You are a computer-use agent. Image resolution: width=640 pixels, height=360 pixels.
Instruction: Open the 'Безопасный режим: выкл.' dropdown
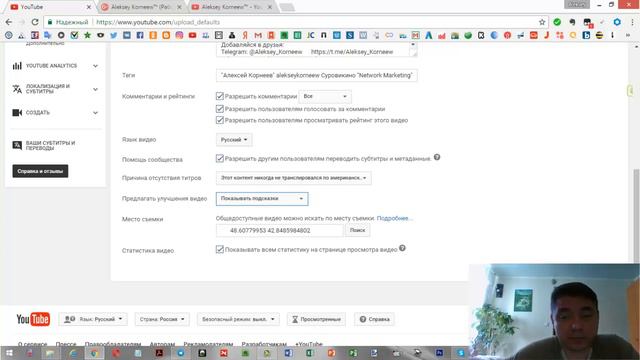[238, 319]
